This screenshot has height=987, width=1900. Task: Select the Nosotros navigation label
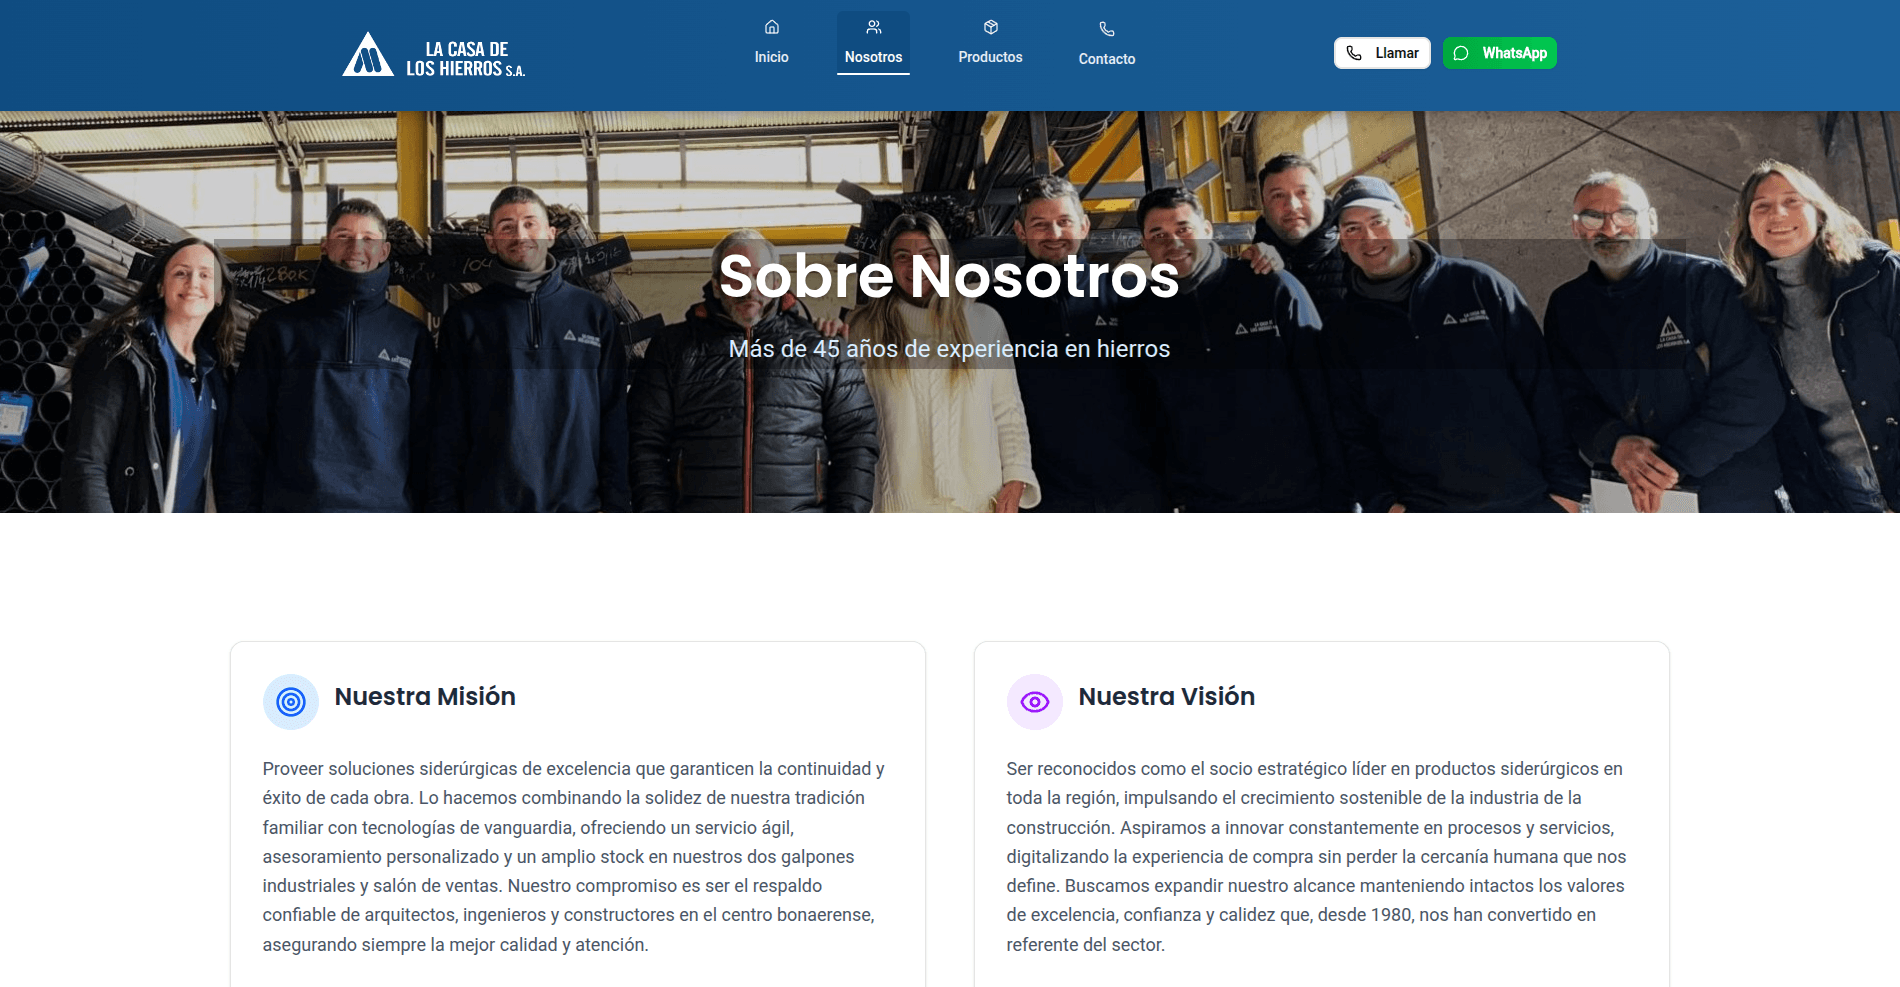(873, 57)
